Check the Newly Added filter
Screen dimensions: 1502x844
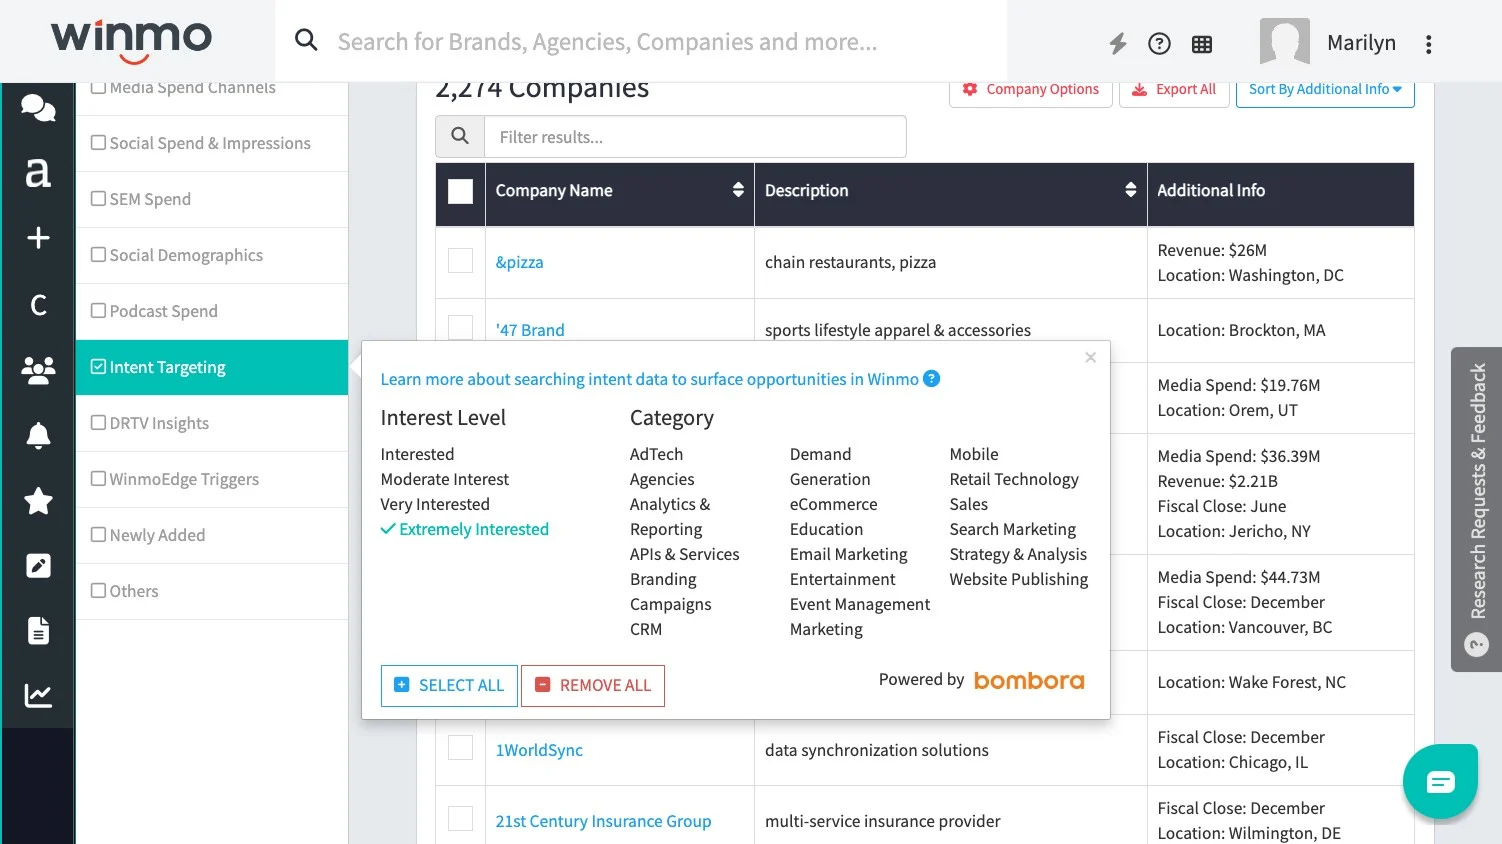98,535
